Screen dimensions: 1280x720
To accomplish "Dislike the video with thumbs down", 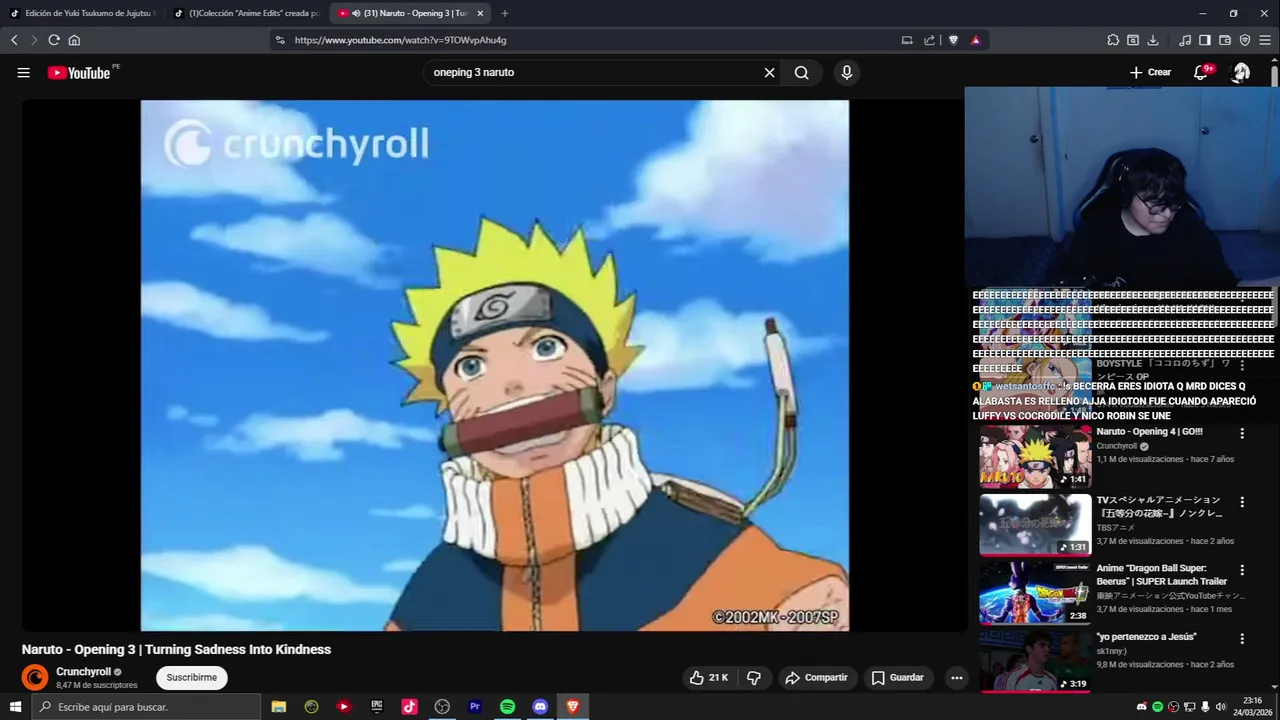I will (x=754, y=678).
